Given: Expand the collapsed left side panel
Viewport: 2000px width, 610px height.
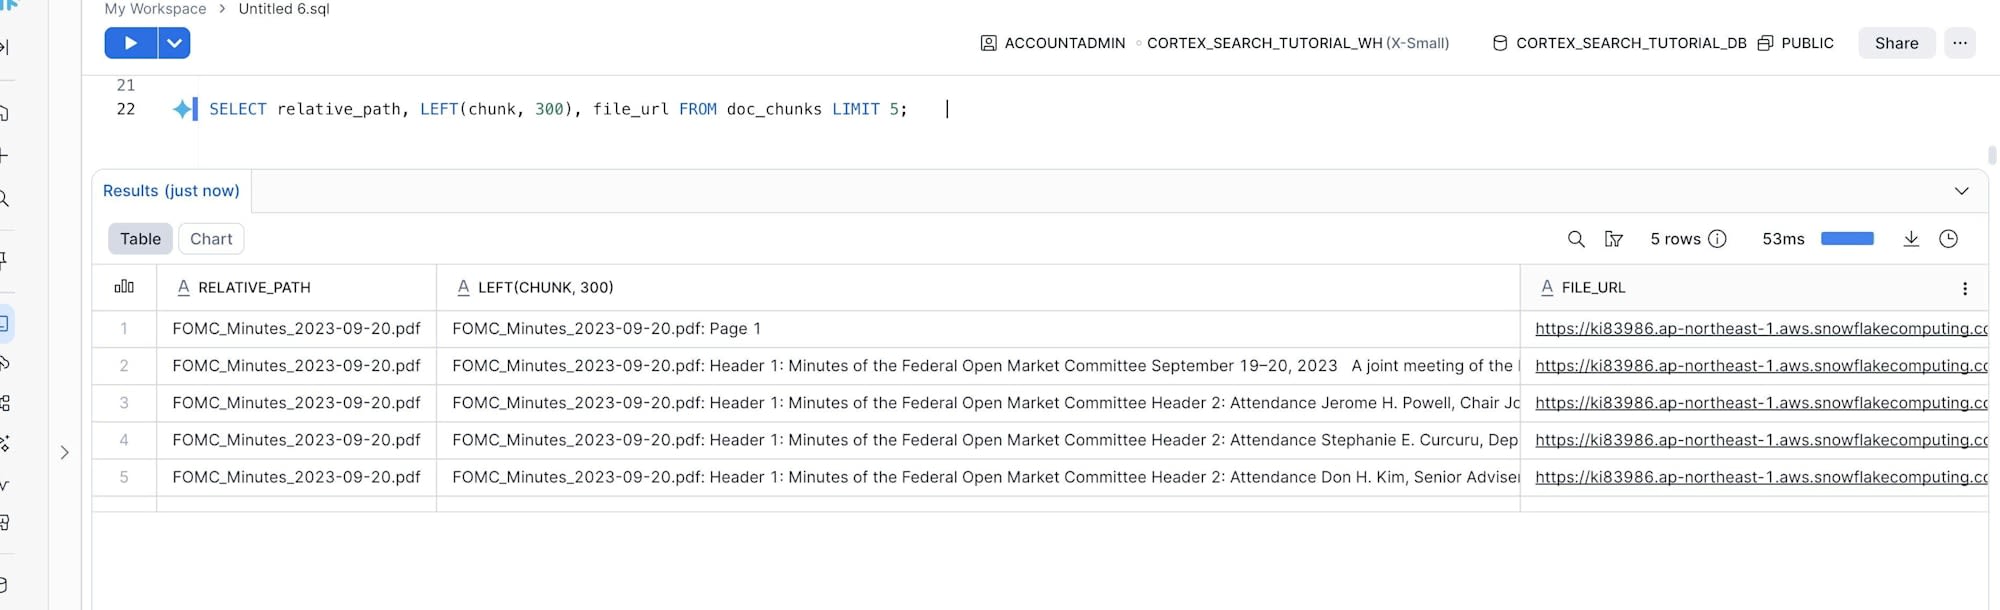Looking at the screenshot, I should 65,453.
